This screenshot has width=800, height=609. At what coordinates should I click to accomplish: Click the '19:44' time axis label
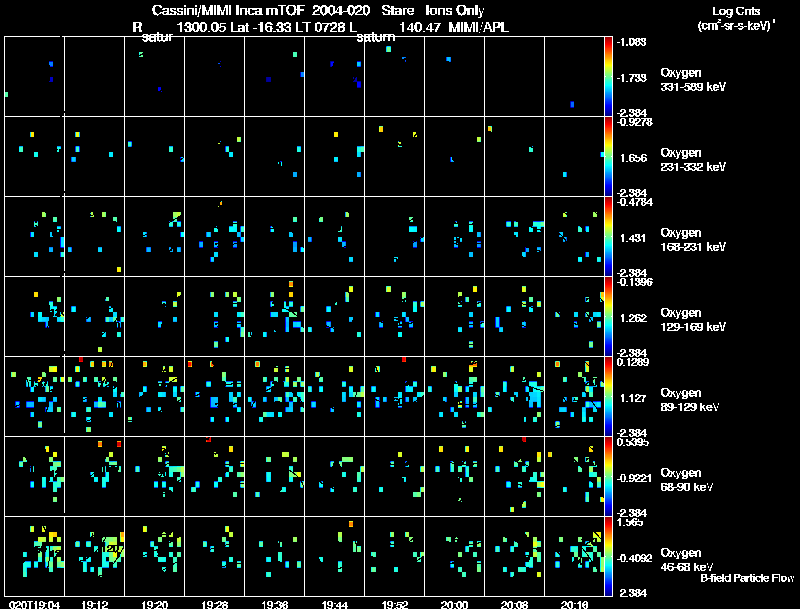click(x=335, y=605)
